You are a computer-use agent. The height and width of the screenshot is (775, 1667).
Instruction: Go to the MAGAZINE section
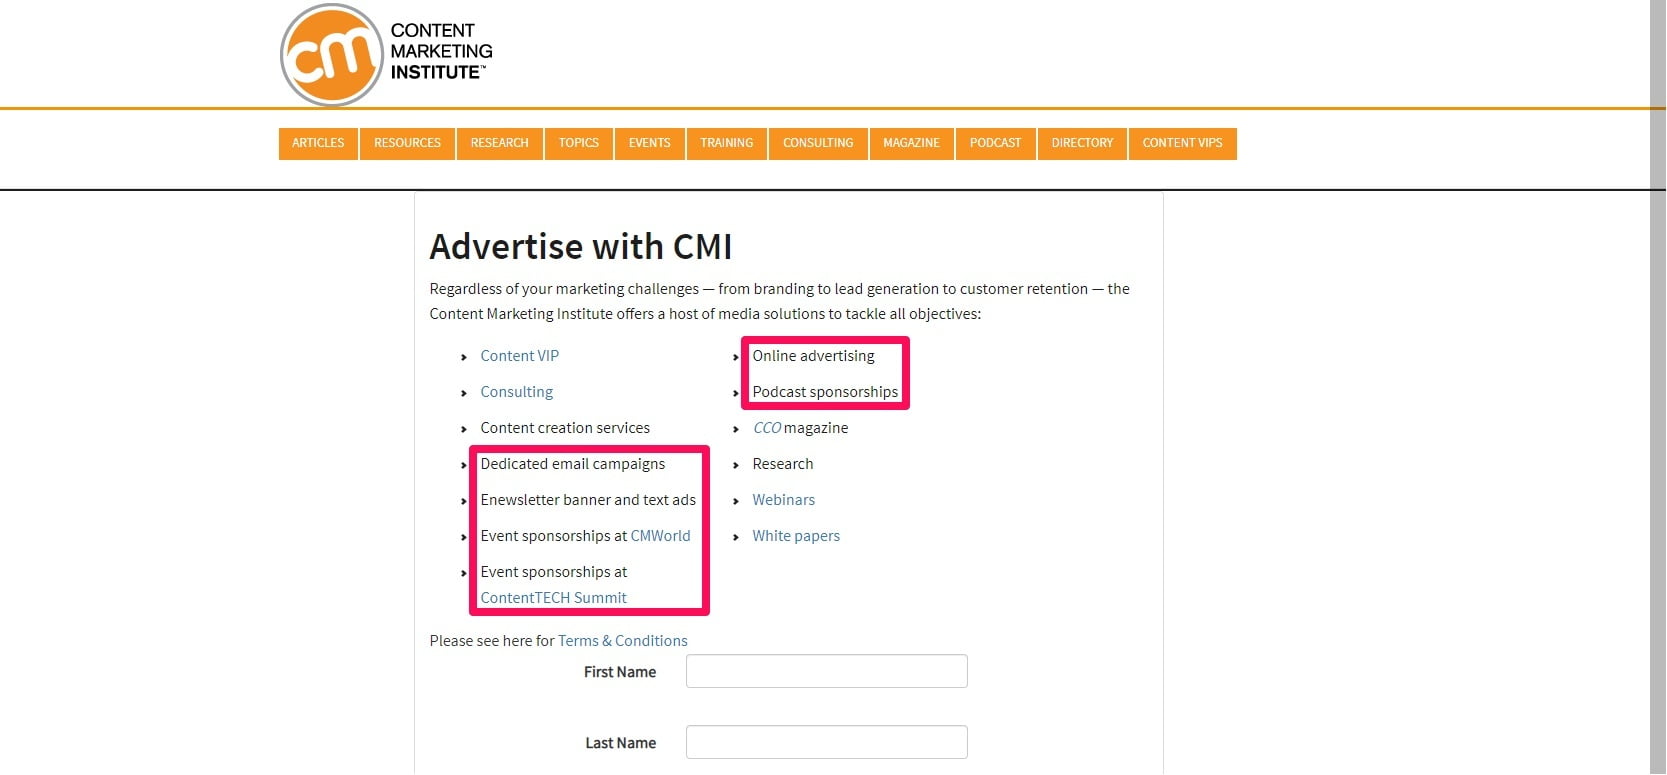pos(911,143)
